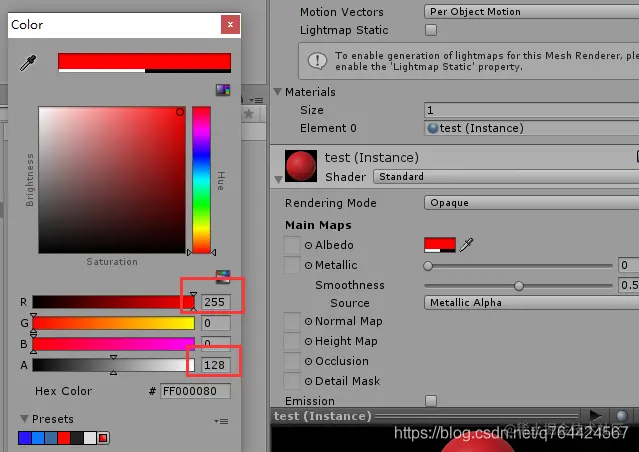
Task: Click the Hex Color field FF000080
Action: pos(195,391)
